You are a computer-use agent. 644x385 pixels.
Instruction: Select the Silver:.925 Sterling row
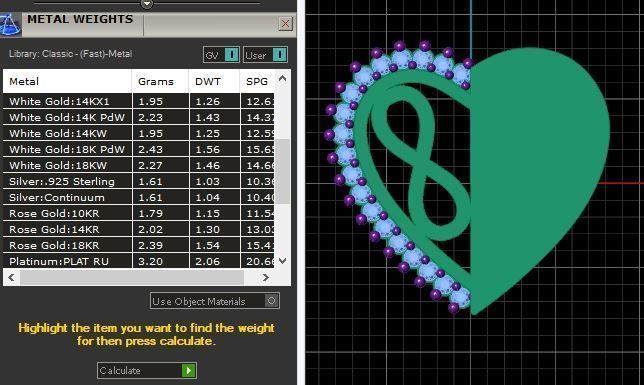138,181
